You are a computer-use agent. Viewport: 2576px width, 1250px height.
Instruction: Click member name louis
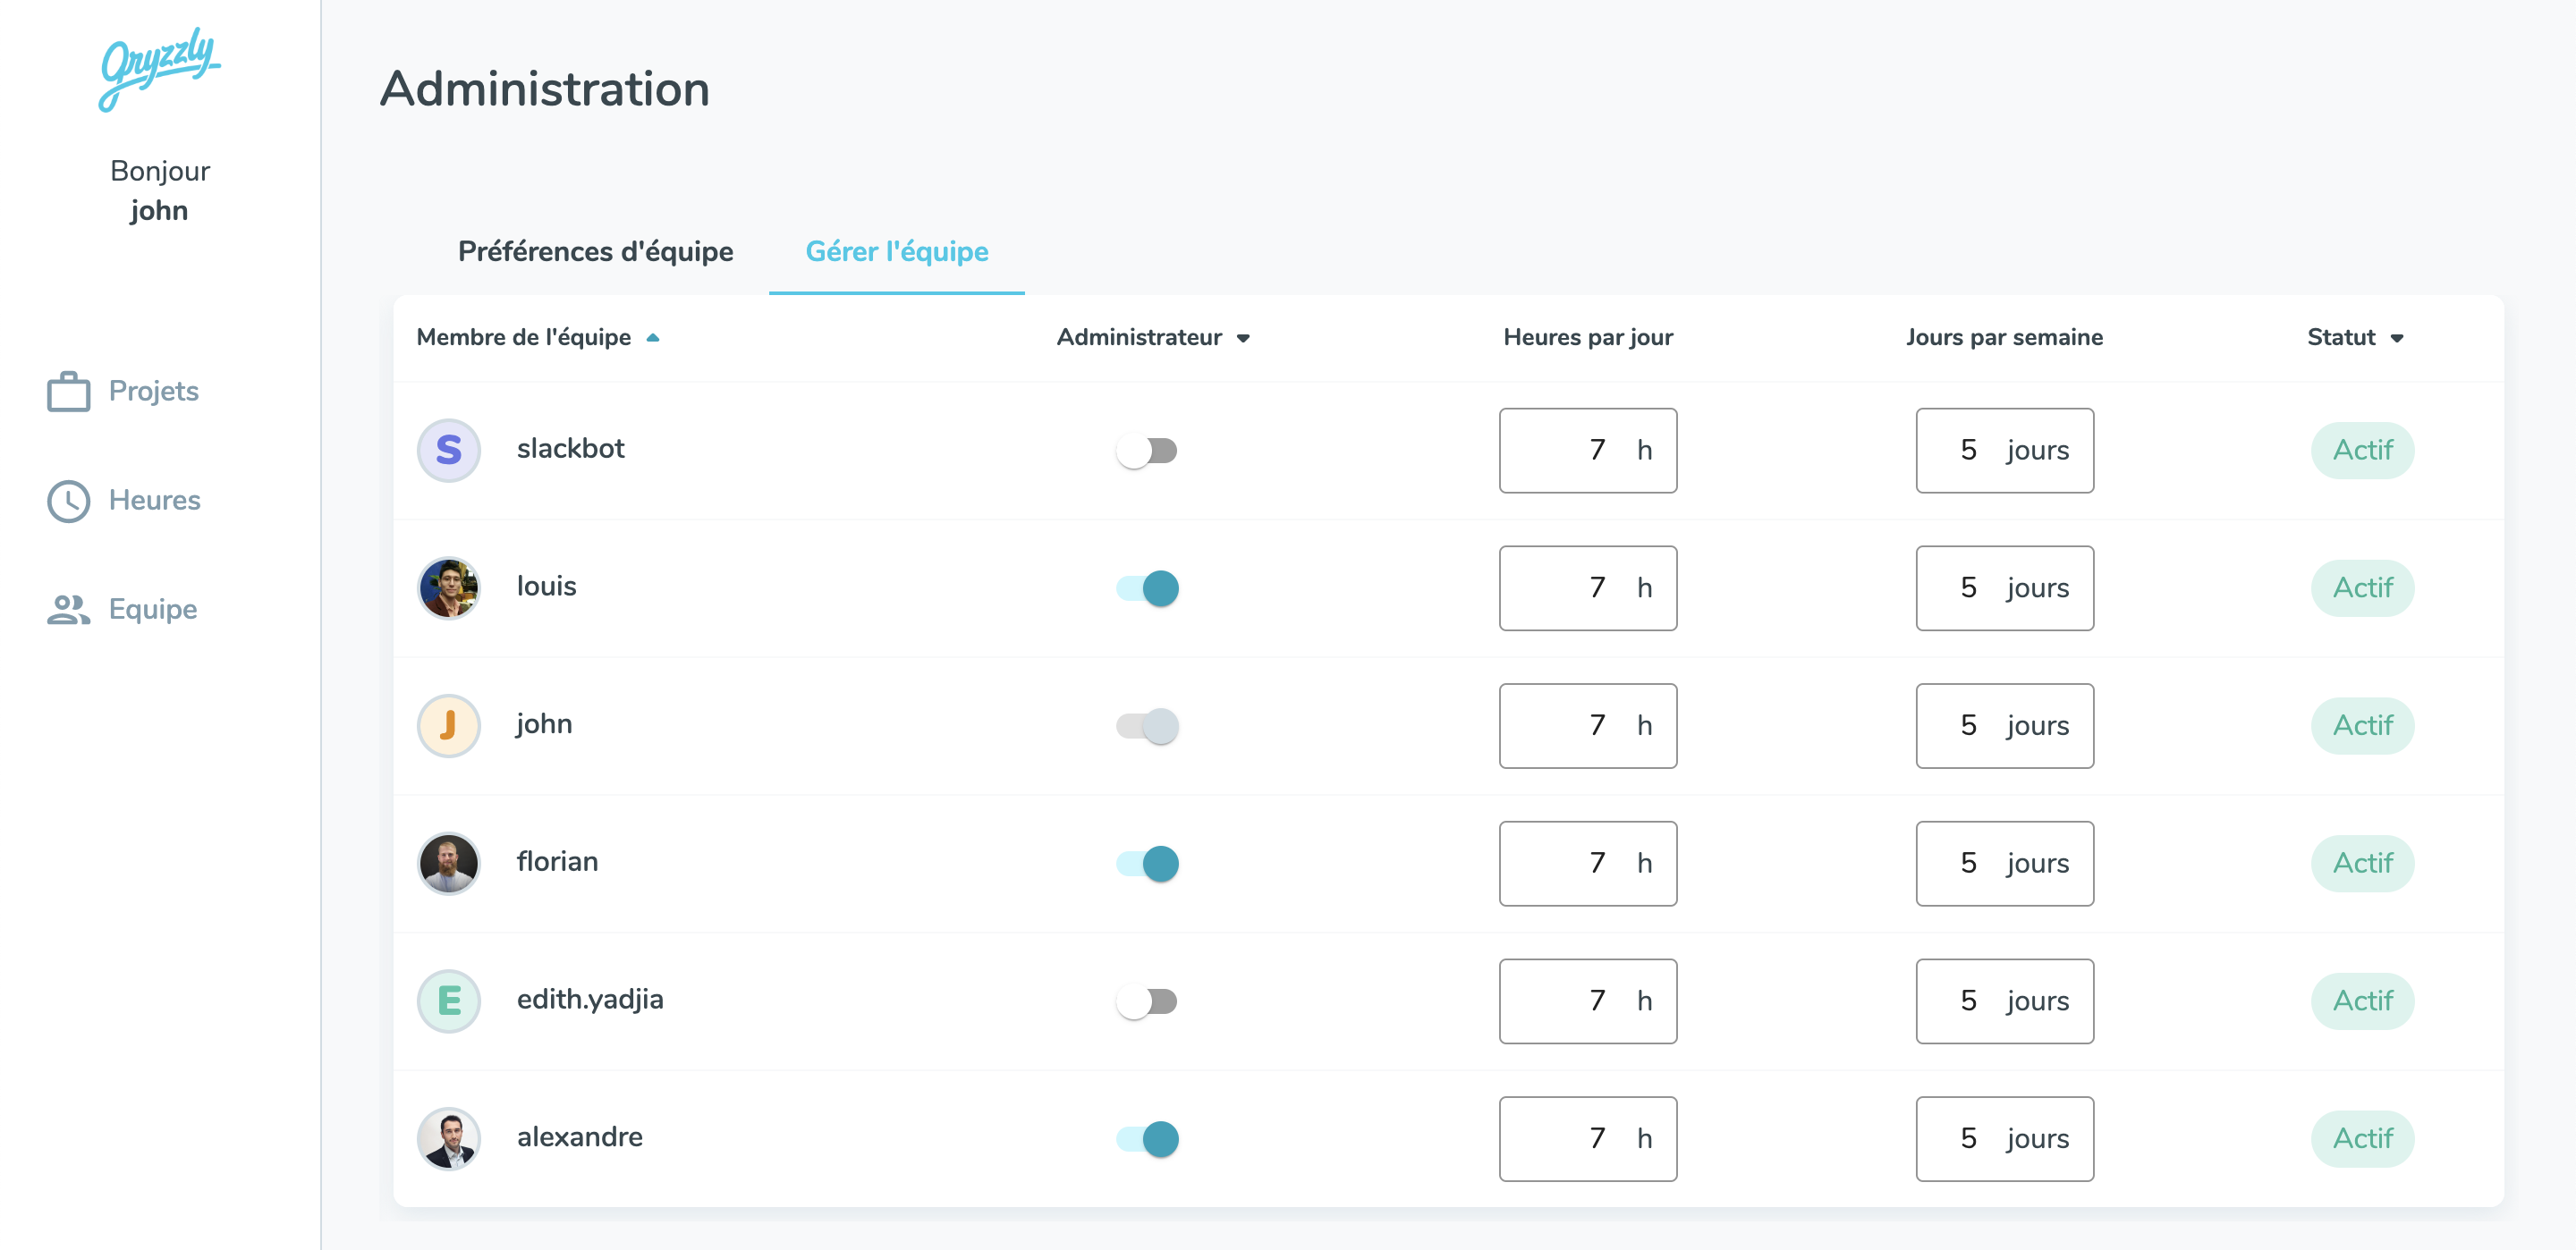tap(546, 586)
